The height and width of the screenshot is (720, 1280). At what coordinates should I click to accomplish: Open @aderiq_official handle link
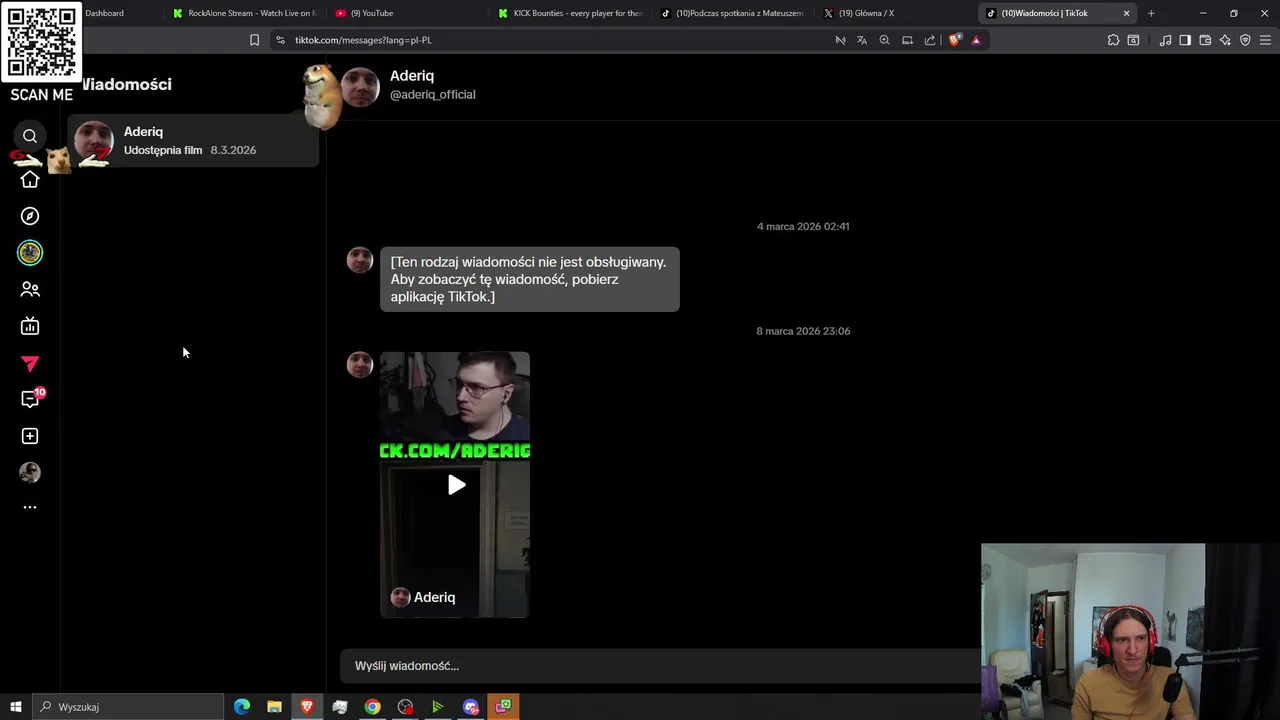pos(432,95)
